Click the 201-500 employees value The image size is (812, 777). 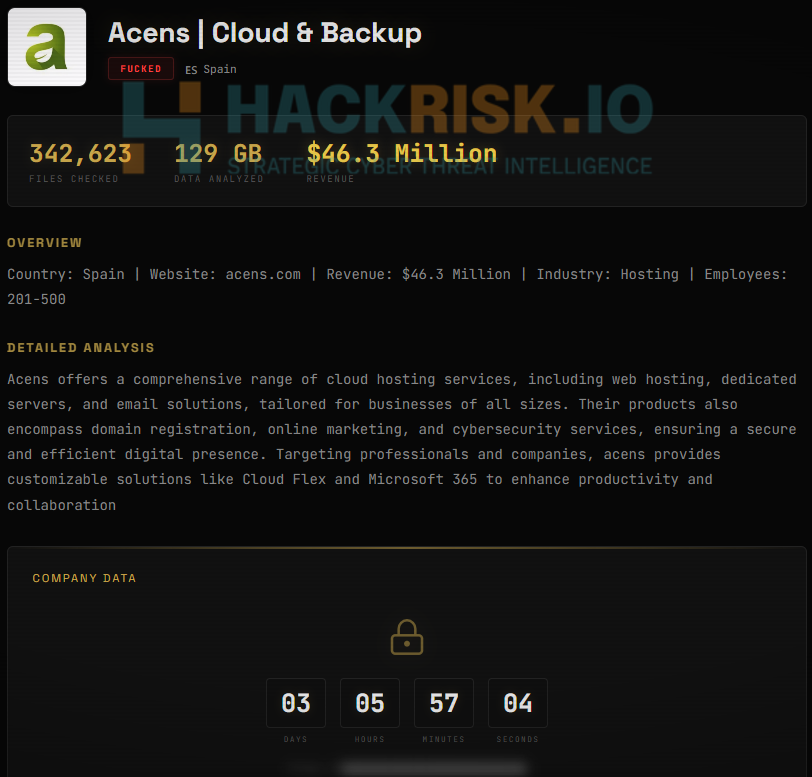(36, 299)
